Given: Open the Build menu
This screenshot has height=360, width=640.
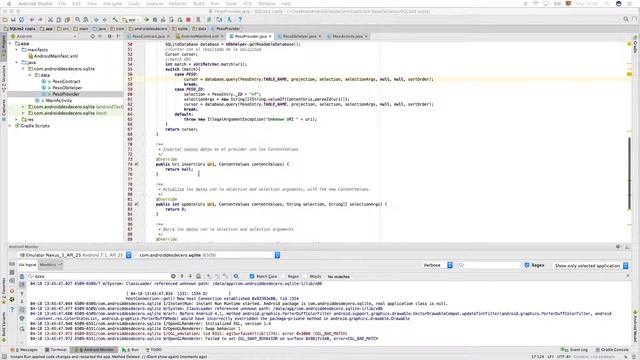Looking at the screenshot, I should (199, 4).
